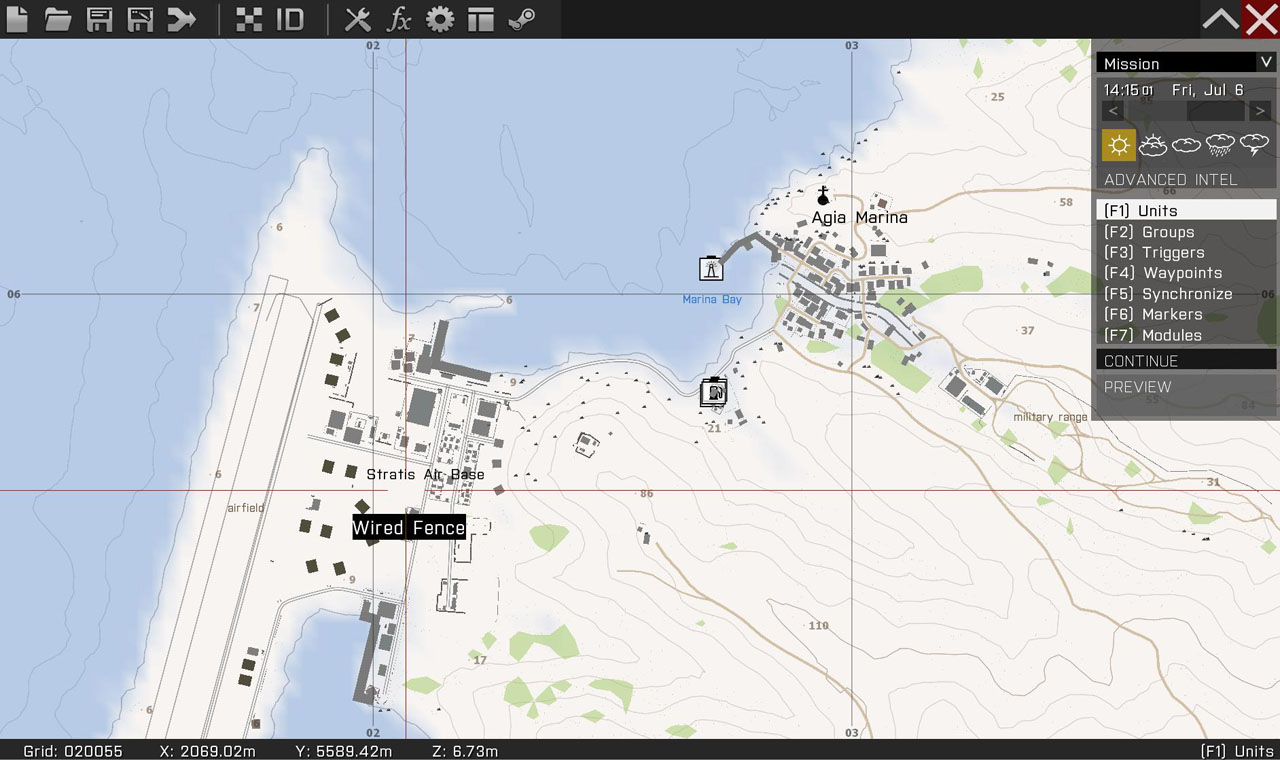This screenshot has height=760, width=1280.
Task: Click the Grid: 020055 status readout
Action: [x=73, y=751]
